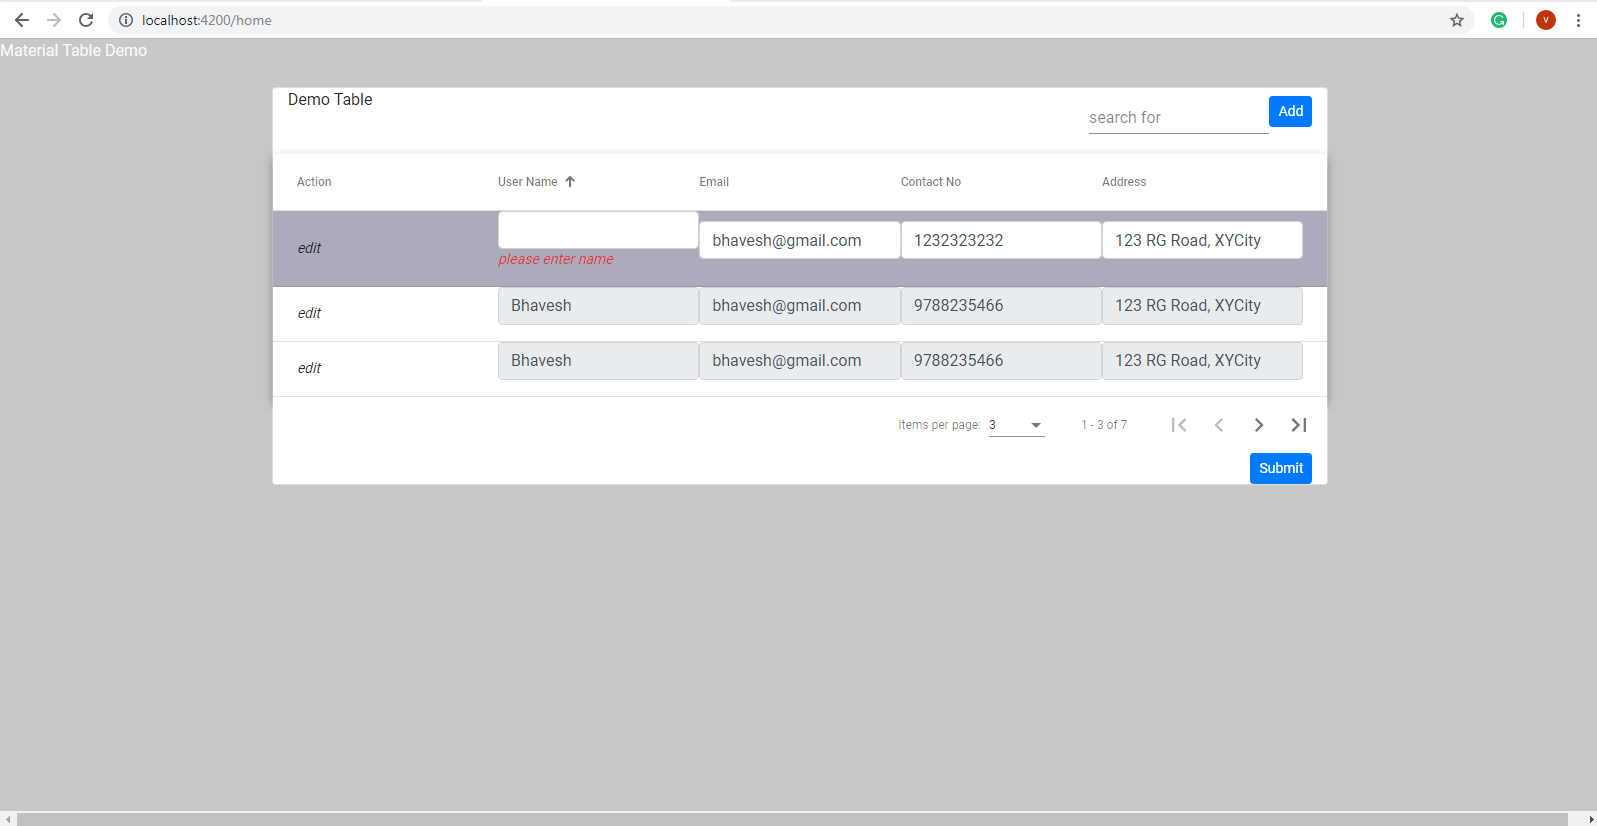Viewport: 1597px width, 826px height.
Task: Open the browser profile avatar
Action: pyautogui.click(x=1546, y=20)
